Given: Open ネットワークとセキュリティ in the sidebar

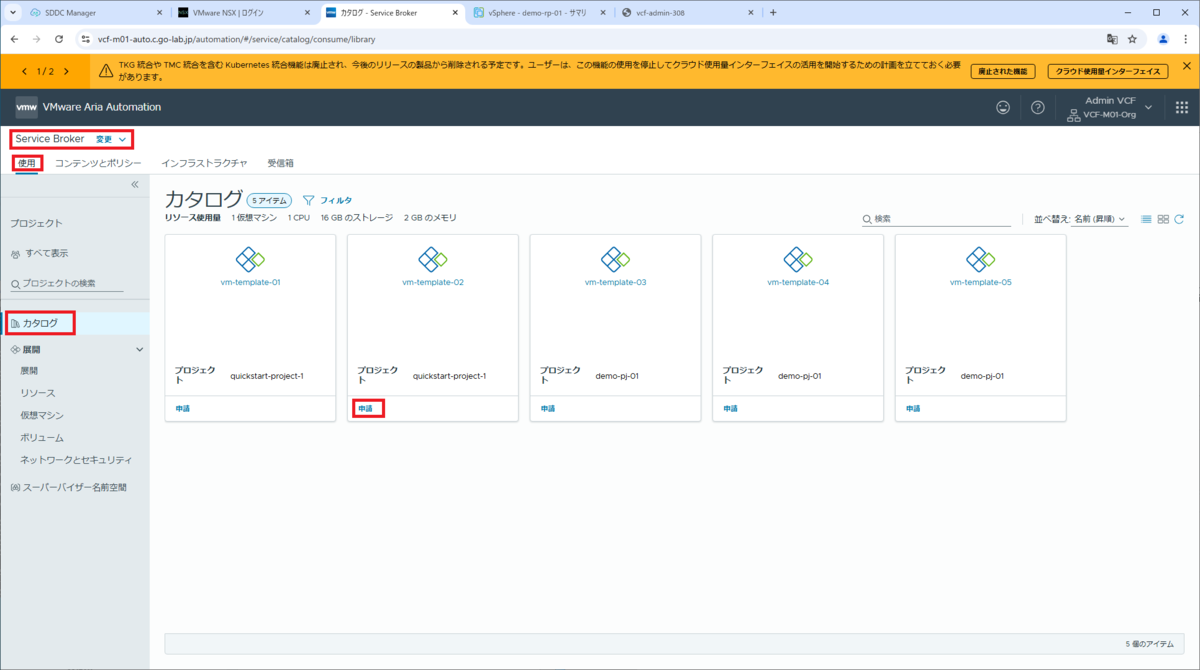Looking at the screenshot, I should pos(76,460).
